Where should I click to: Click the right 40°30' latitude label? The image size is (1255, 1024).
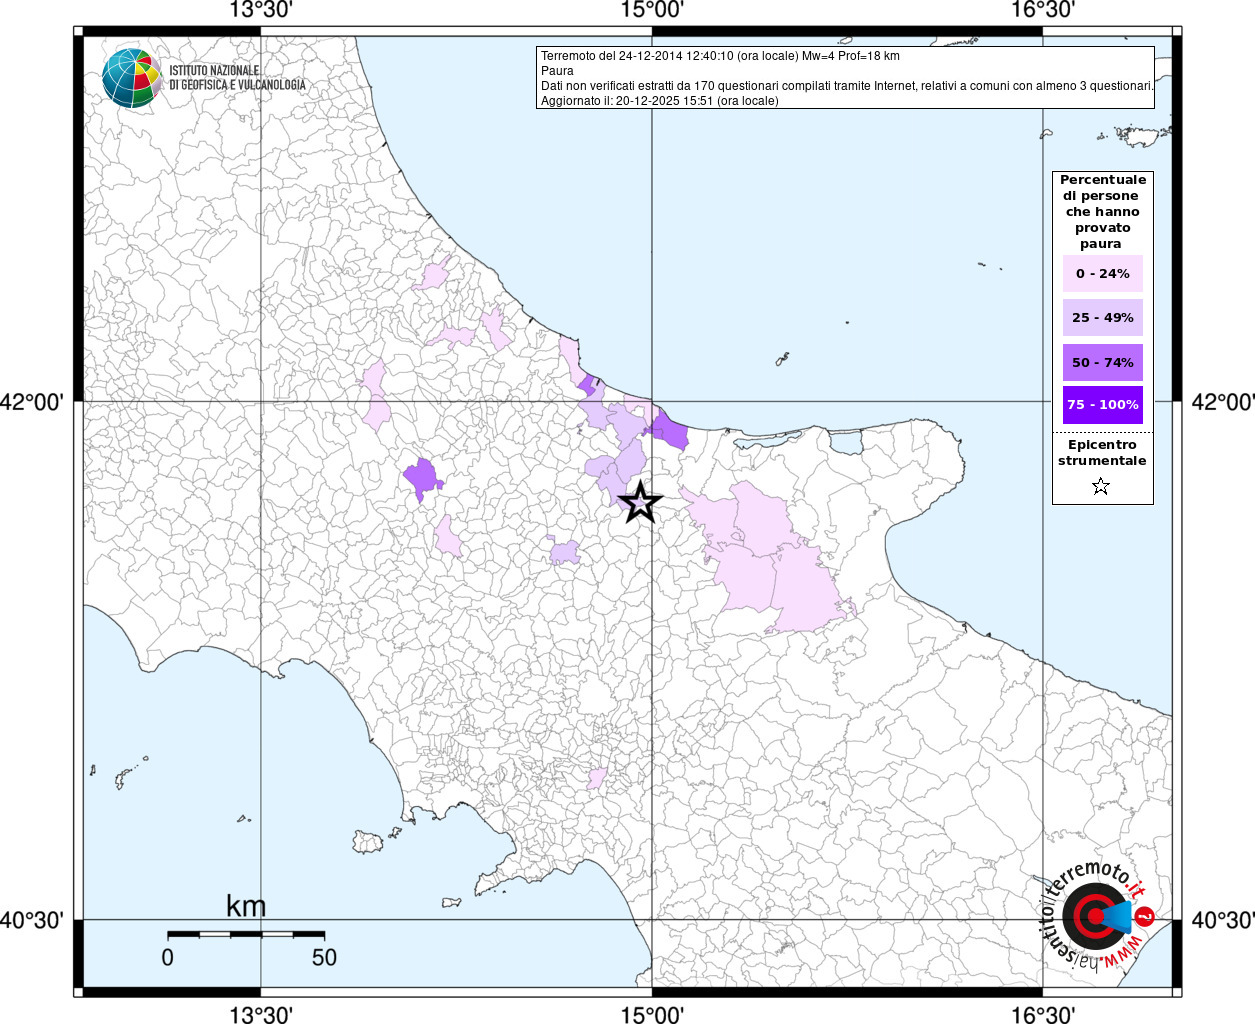tap(1222, 920)
